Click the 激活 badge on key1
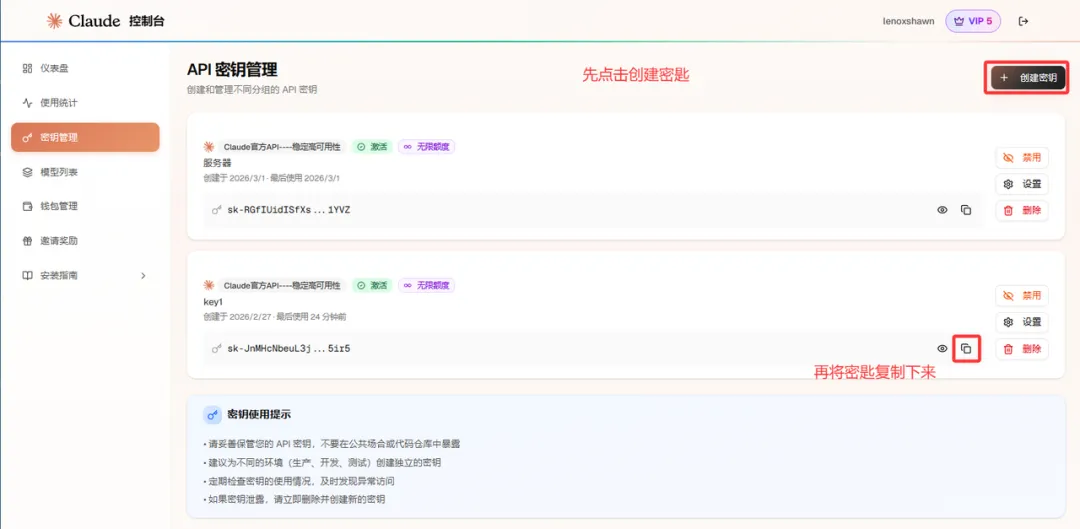Viewport: 1080px width, 529px height. click(x=372, y=285)
